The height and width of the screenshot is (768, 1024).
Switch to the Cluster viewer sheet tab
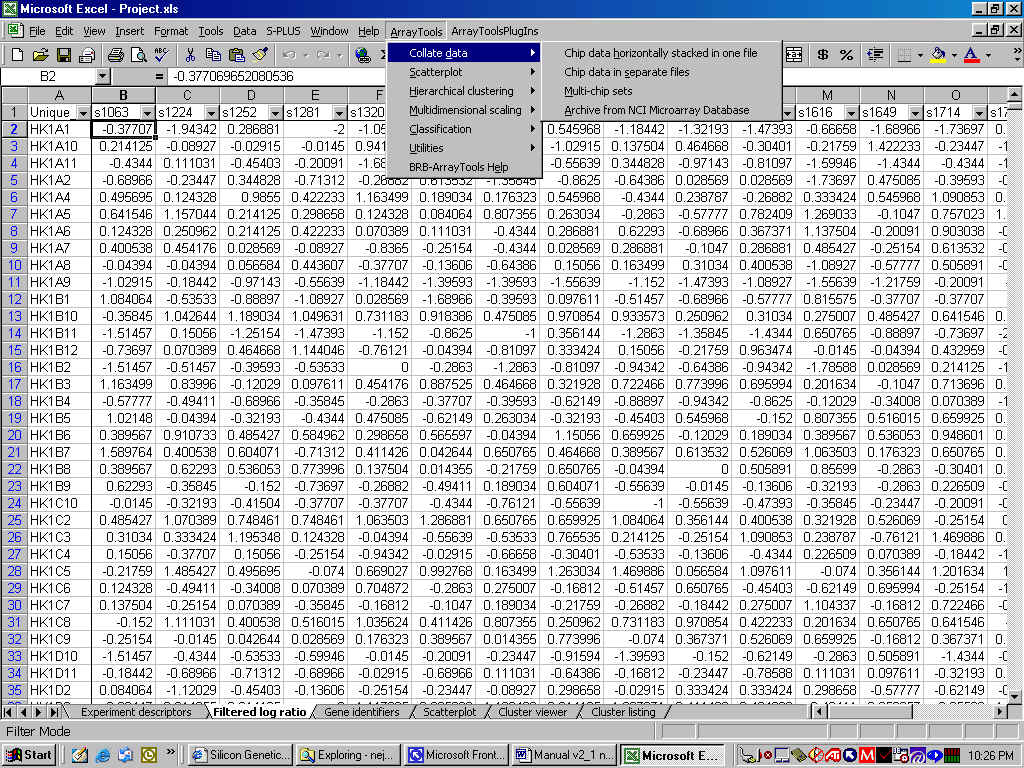[532, 712]
